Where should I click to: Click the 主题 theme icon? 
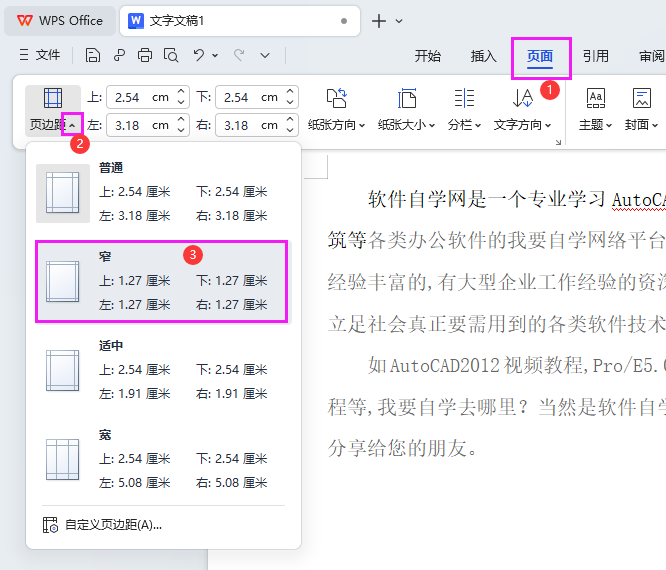tap(595, 98)
